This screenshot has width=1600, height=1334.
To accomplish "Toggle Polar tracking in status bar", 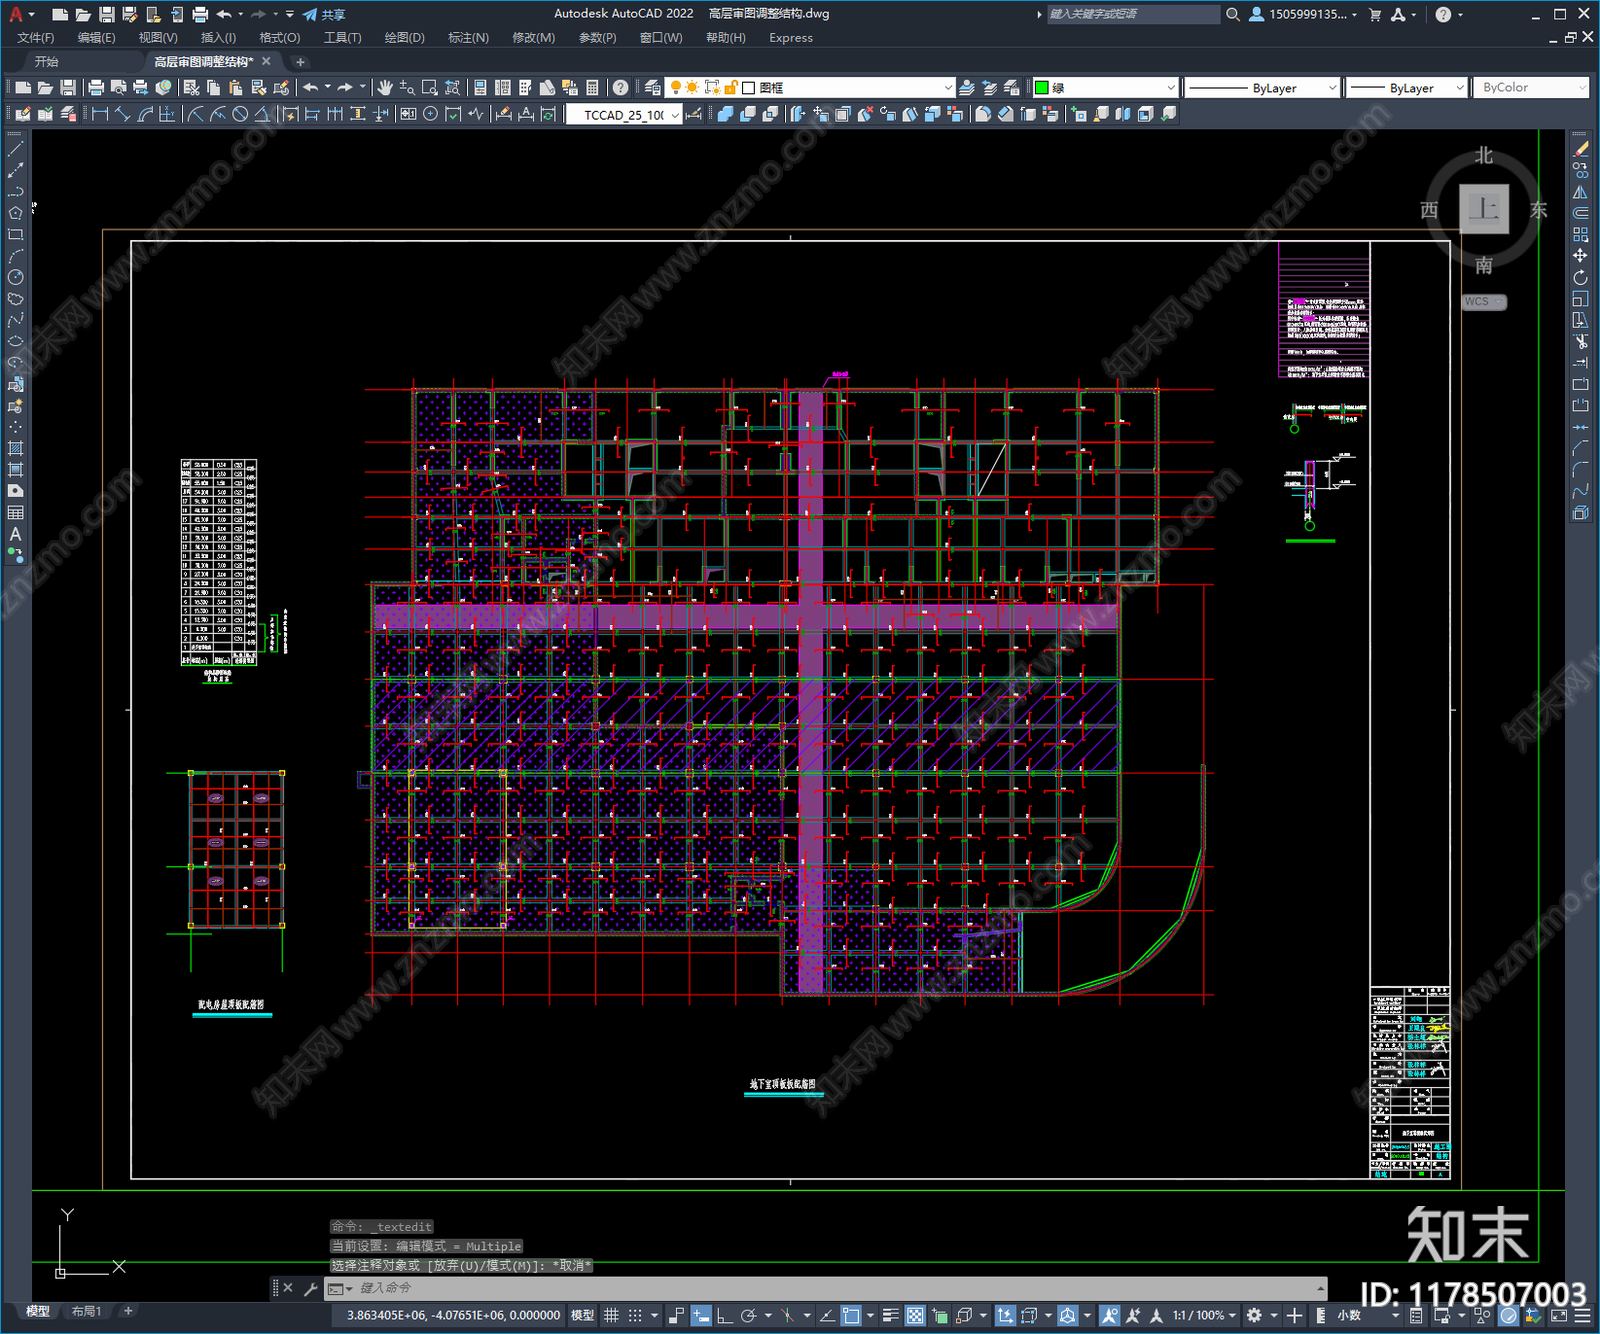I will pyautogui.click(x=748, y=1315).
